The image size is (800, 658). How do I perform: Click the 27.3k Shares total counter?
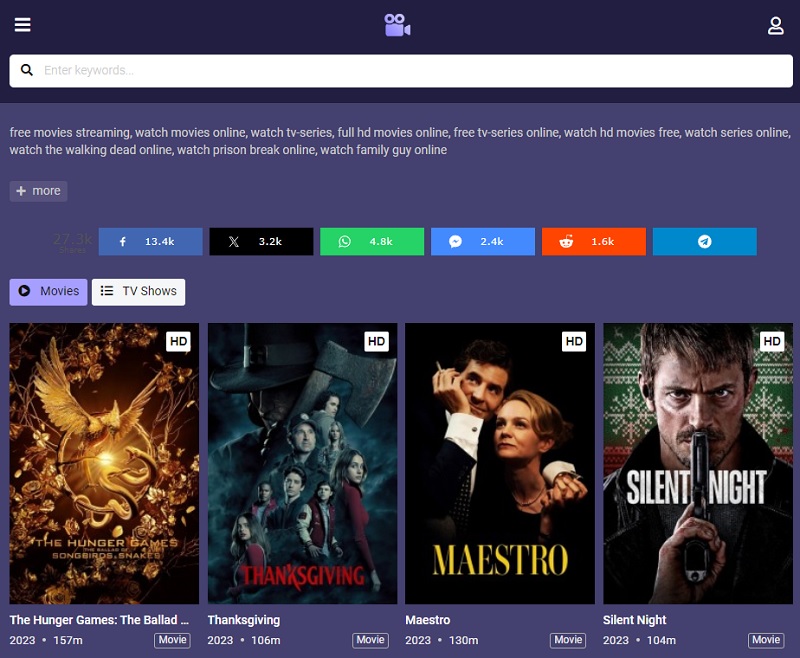72,242
